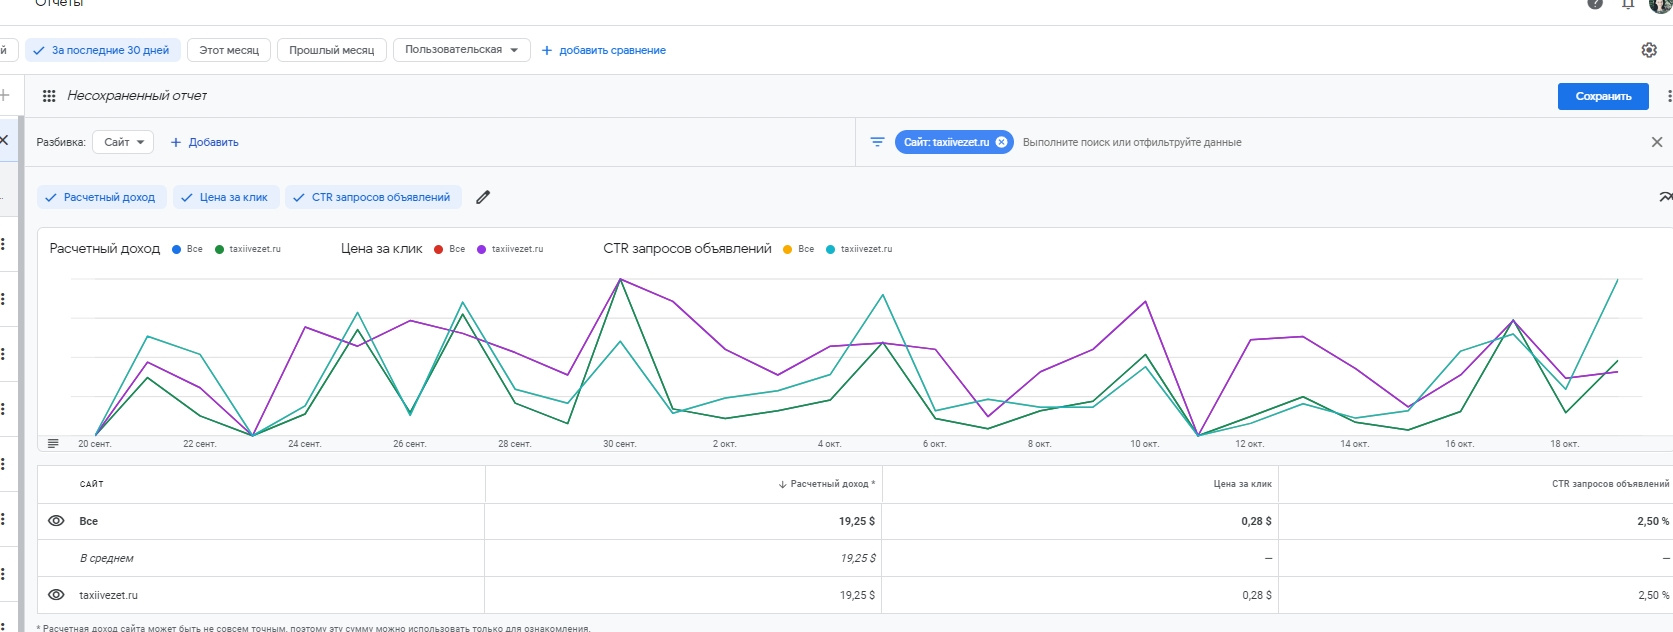The height and width of the screenshot is (632, 1673).
Task: Toggle the CTR запросов объявлений metric chip
Action: tap(373, 197)
